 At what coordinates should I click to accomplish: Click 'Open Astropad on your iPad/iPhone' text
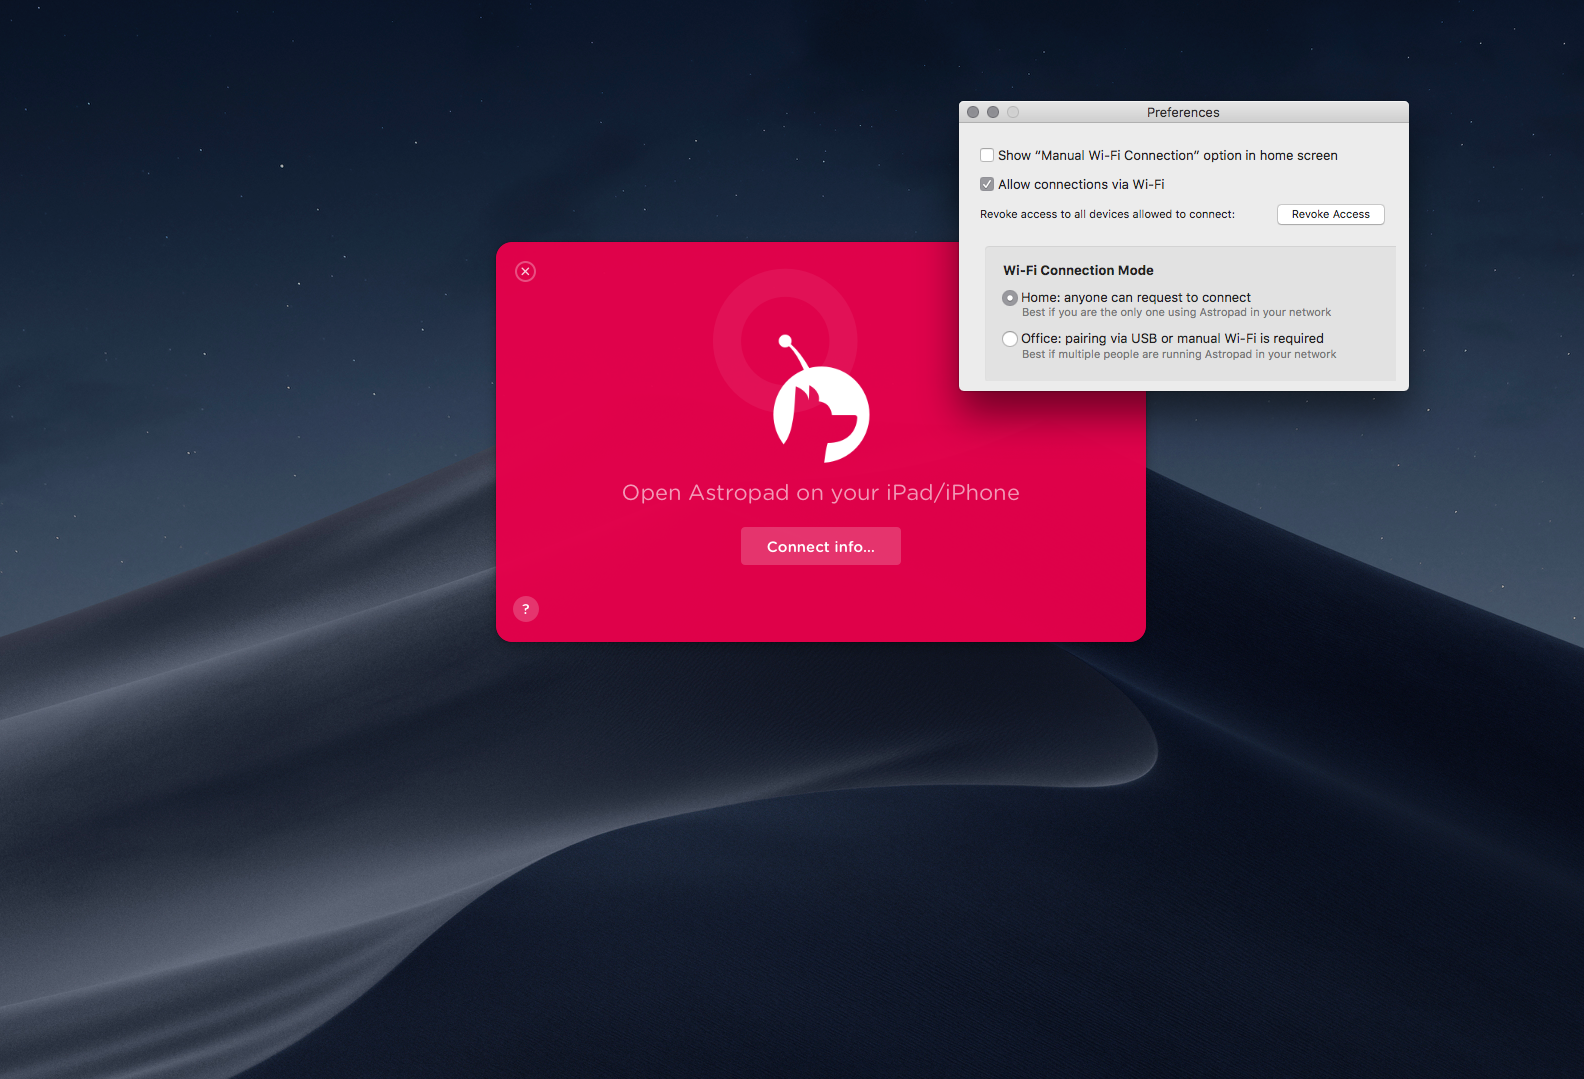821,492
